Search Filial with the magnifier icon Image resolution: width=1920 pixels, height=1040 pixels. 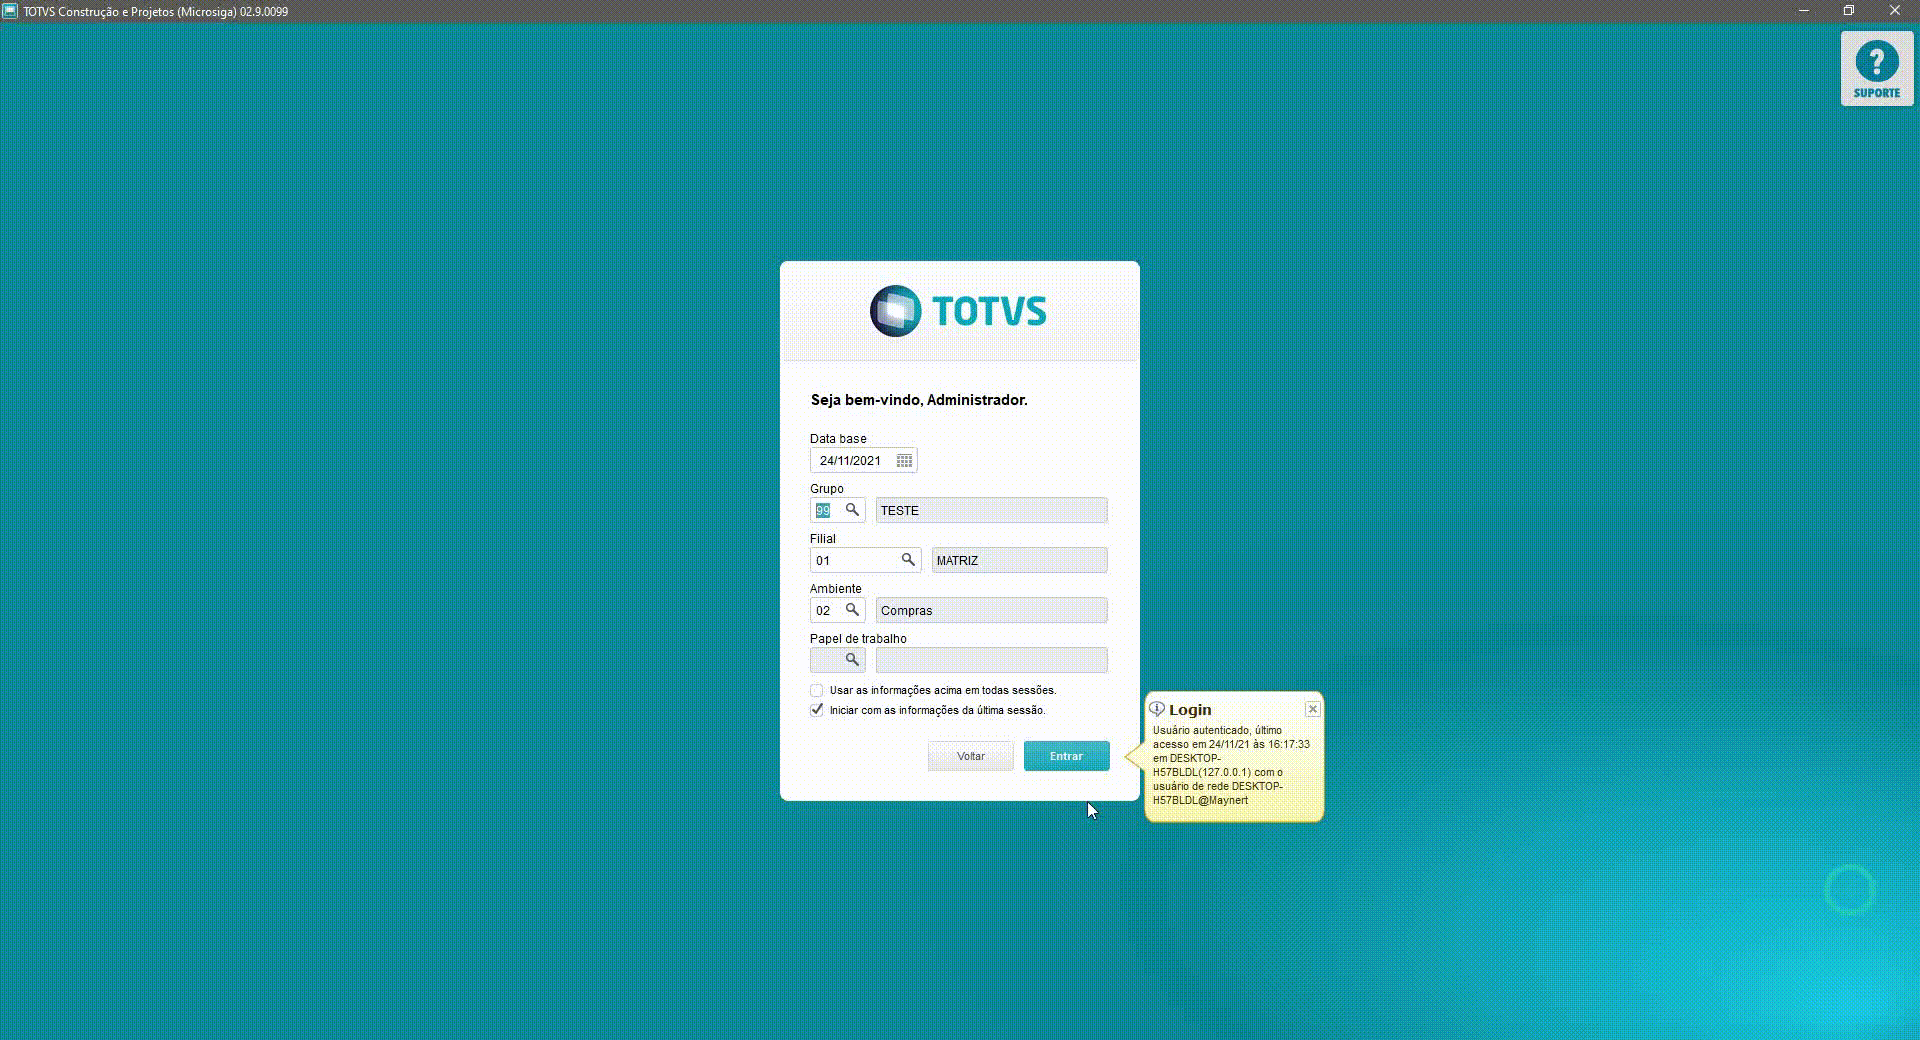(x=908, y=560)
